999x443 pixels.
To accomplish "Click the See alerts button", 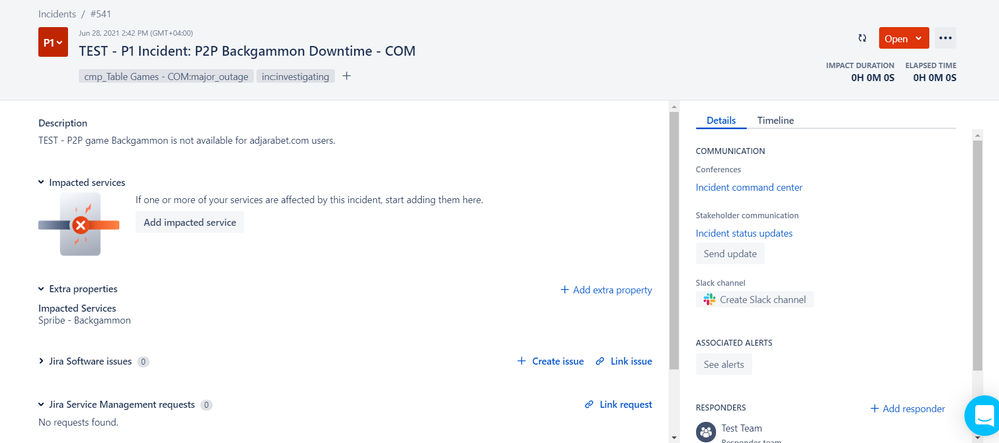I will coord(724,365).
